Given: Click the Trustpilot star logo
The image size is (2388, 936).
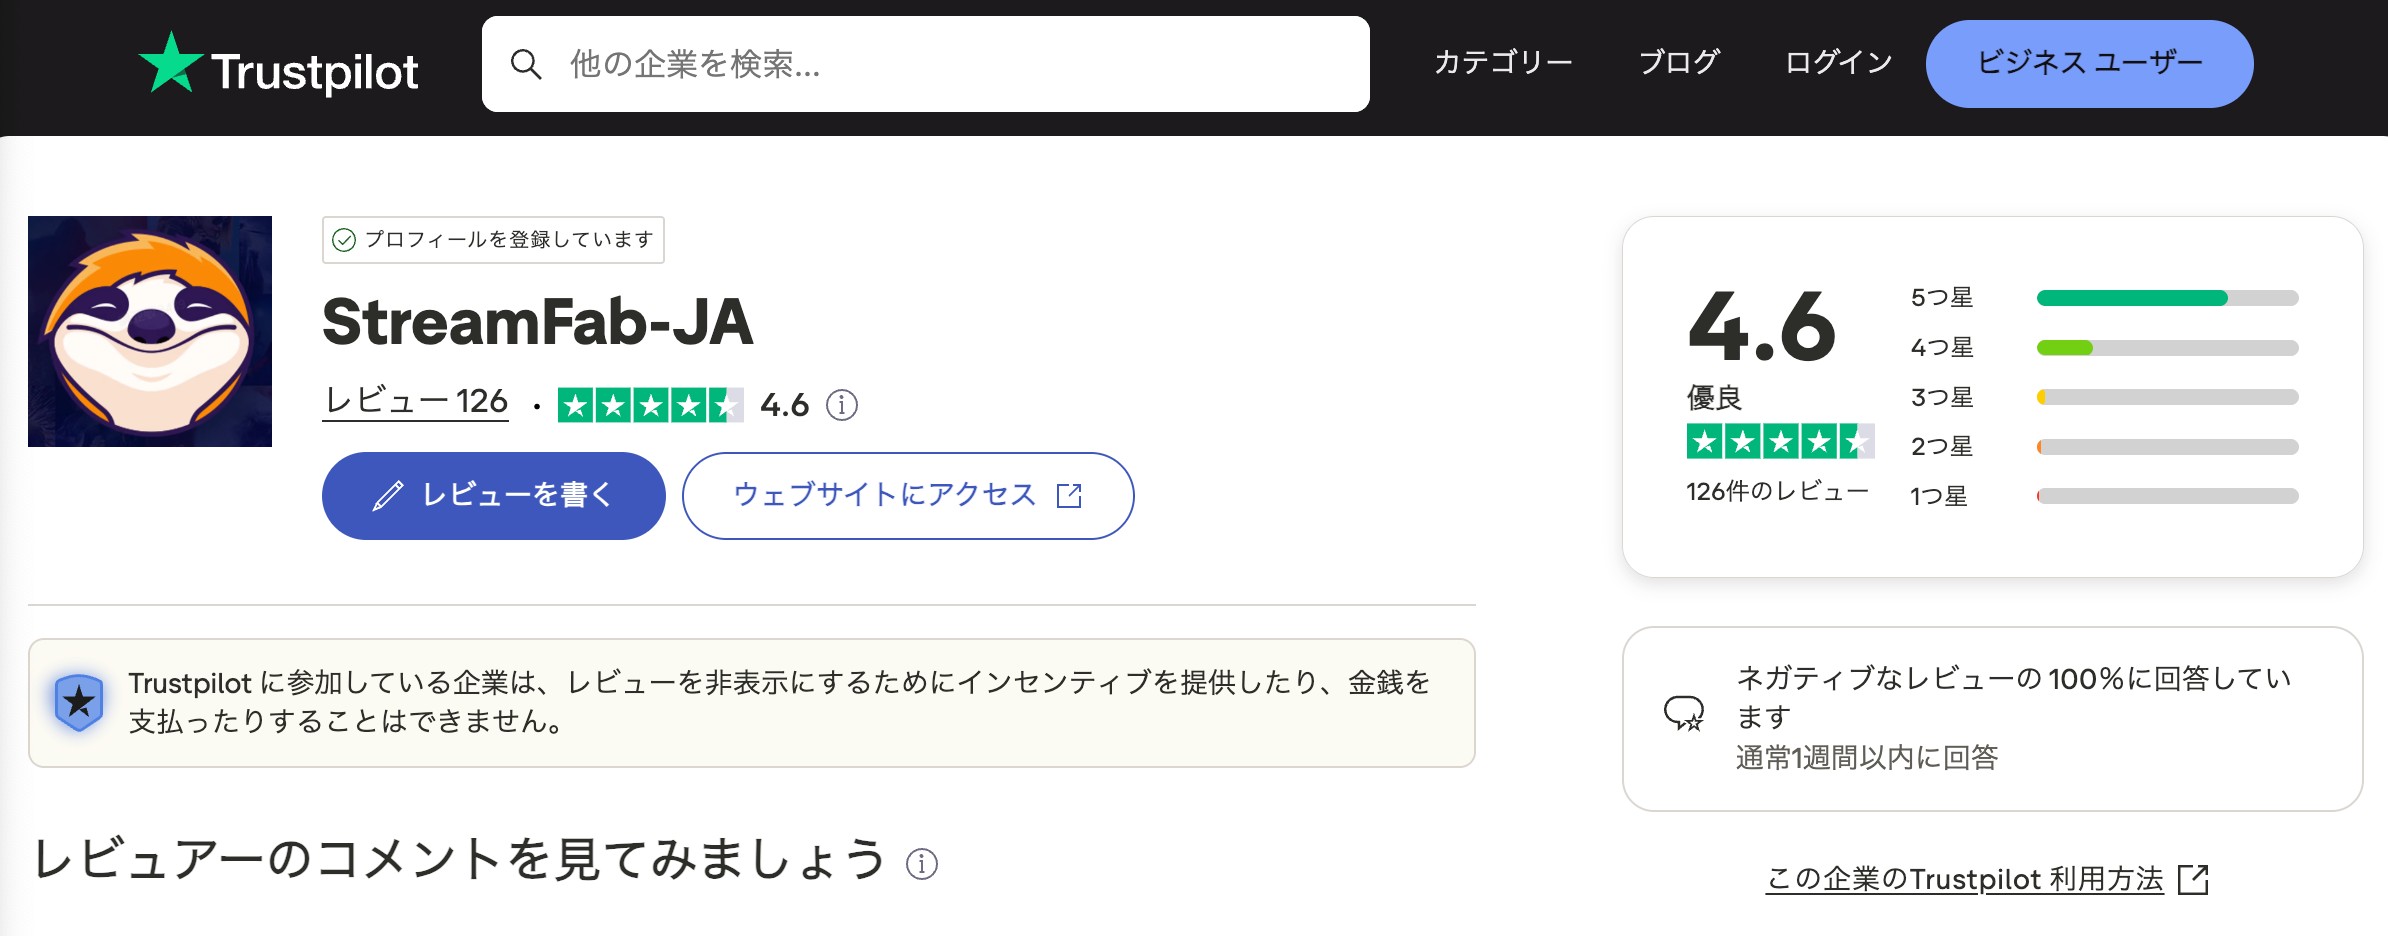Looking at the screenshot, I should coord(171,62).
